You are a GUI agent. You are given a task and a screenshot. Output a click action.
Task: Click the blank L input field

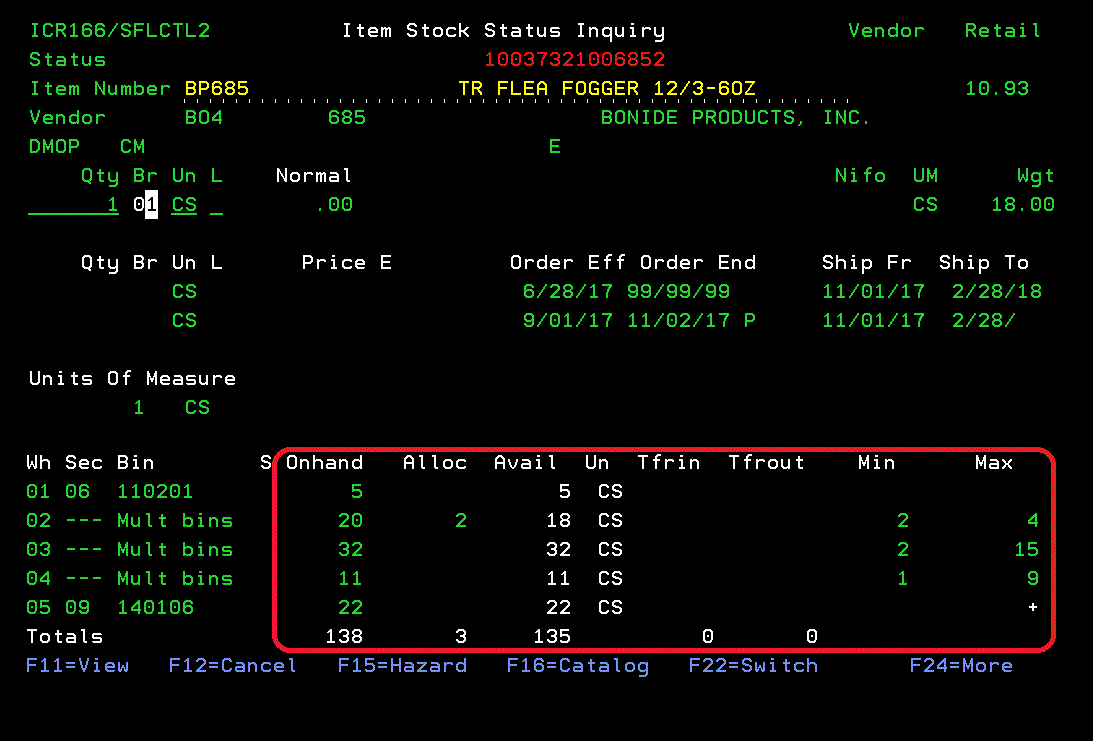[x=216, y=205]
